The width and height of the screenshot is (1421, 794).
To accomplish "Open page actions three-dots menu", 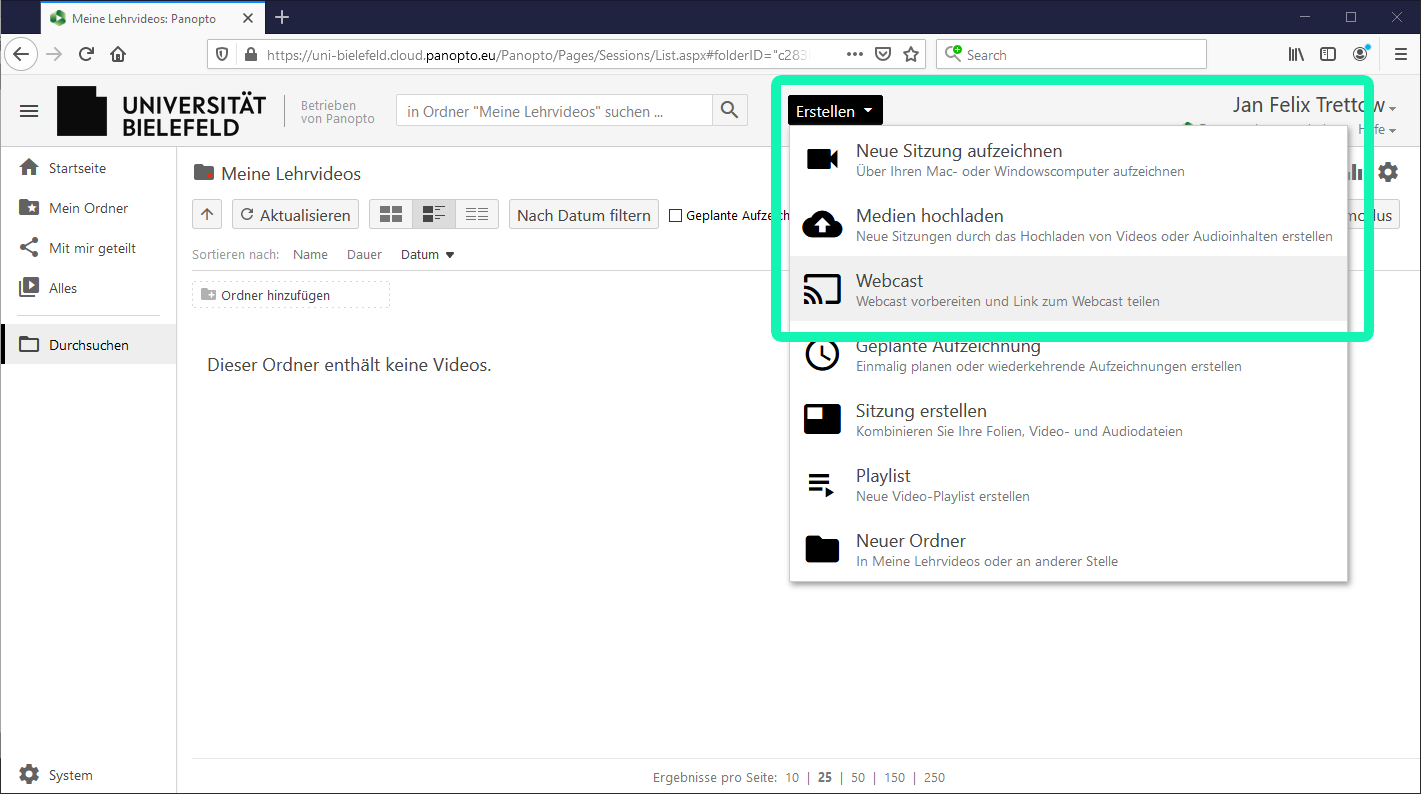I will click(x=854, y=54).
